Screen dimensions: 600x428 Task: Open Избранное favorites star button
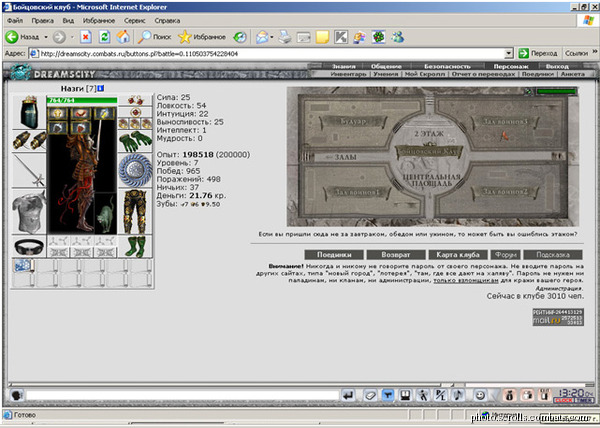click(x=202, y=37)
